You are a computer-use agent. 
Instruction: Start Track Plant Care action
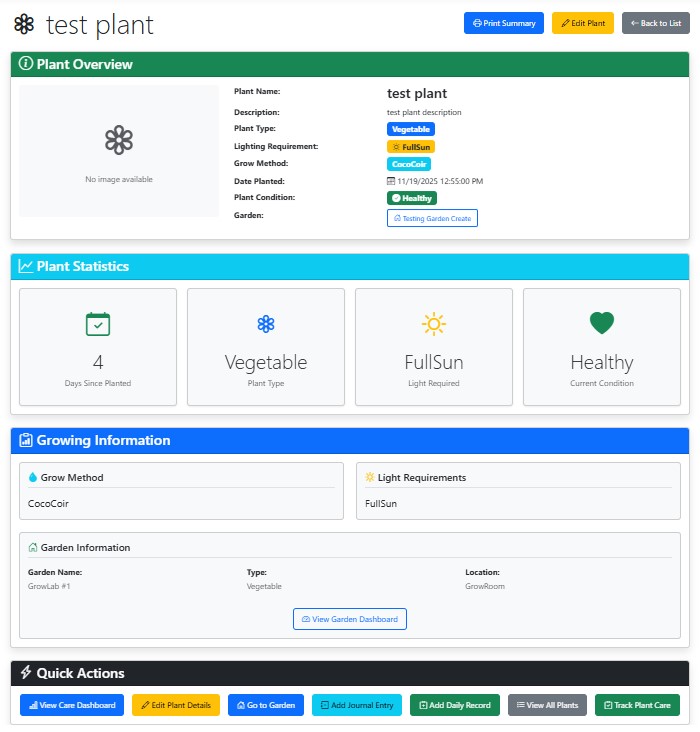637,705
